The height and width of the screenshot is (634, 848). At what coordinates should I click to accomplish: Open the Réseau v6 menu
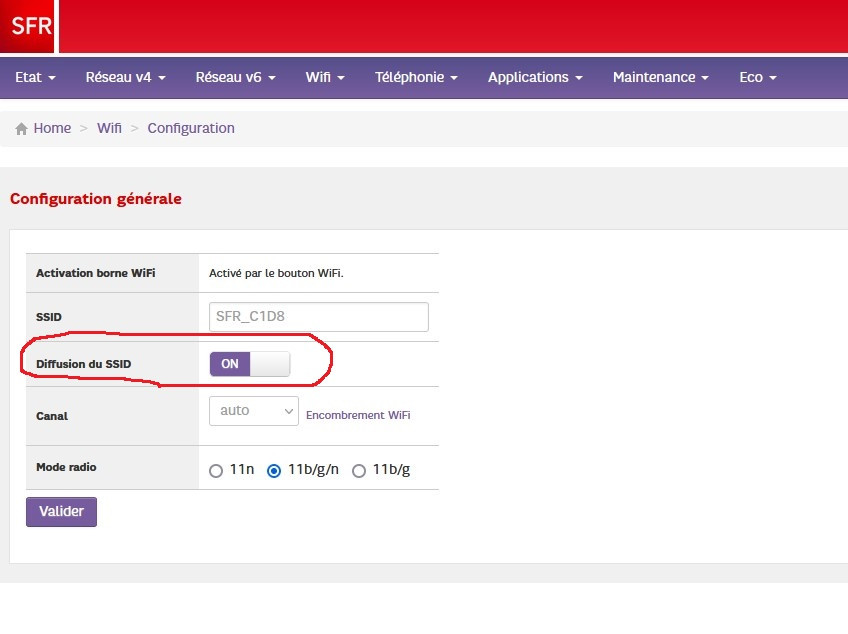[236, 77]
